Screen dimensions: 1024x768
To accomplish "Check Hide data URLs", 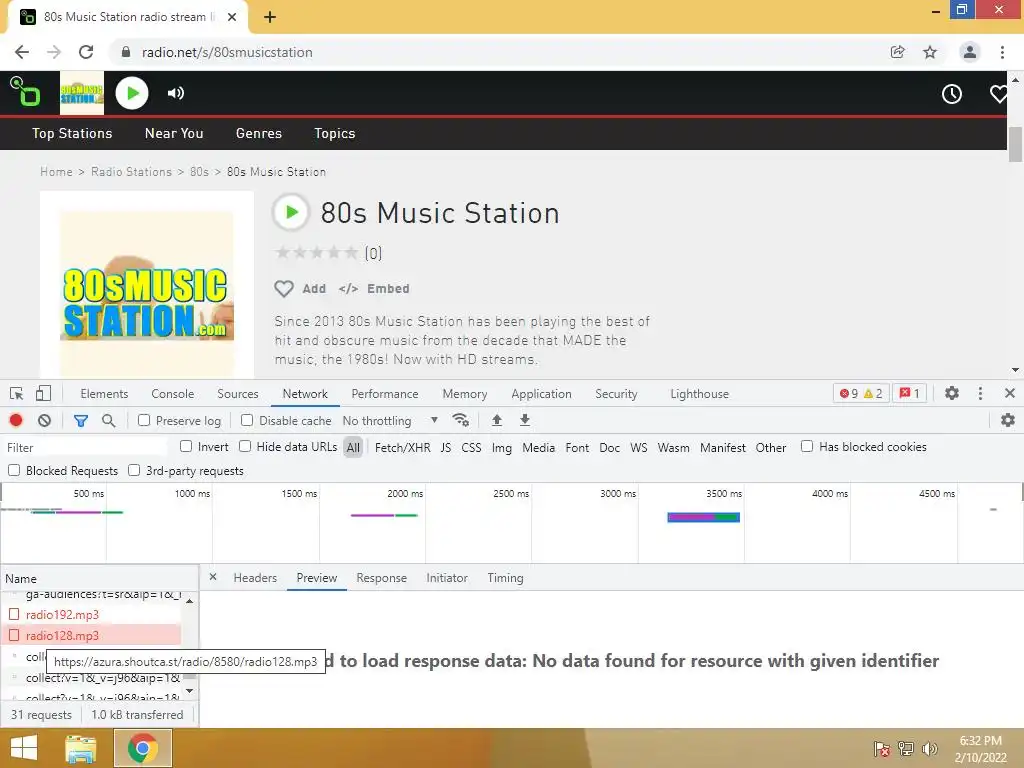I will [245, 446].
